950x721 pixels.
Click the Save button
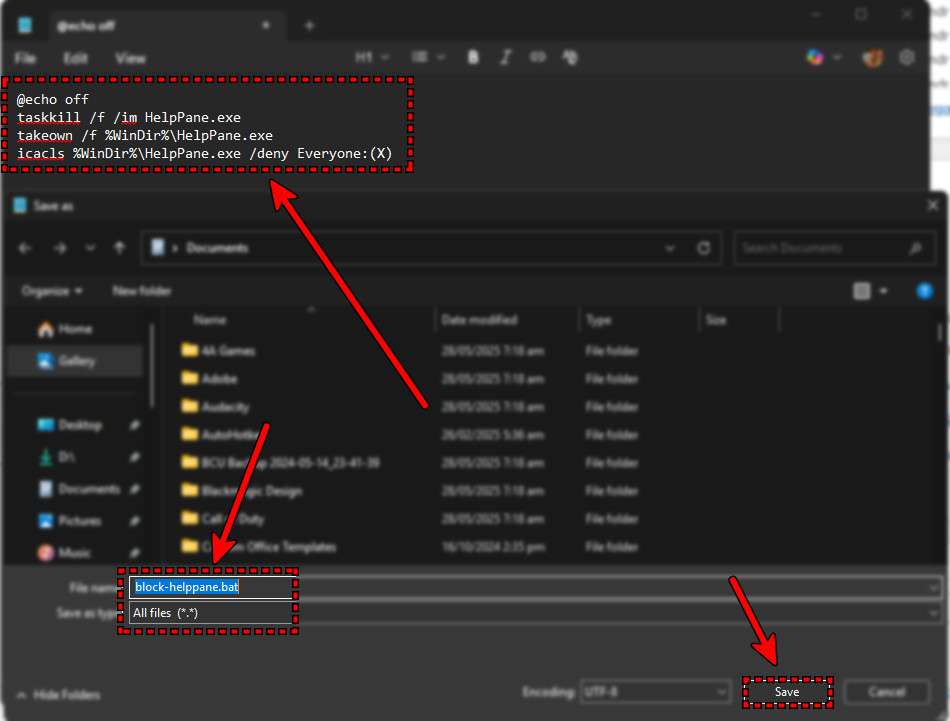point(787,691)
